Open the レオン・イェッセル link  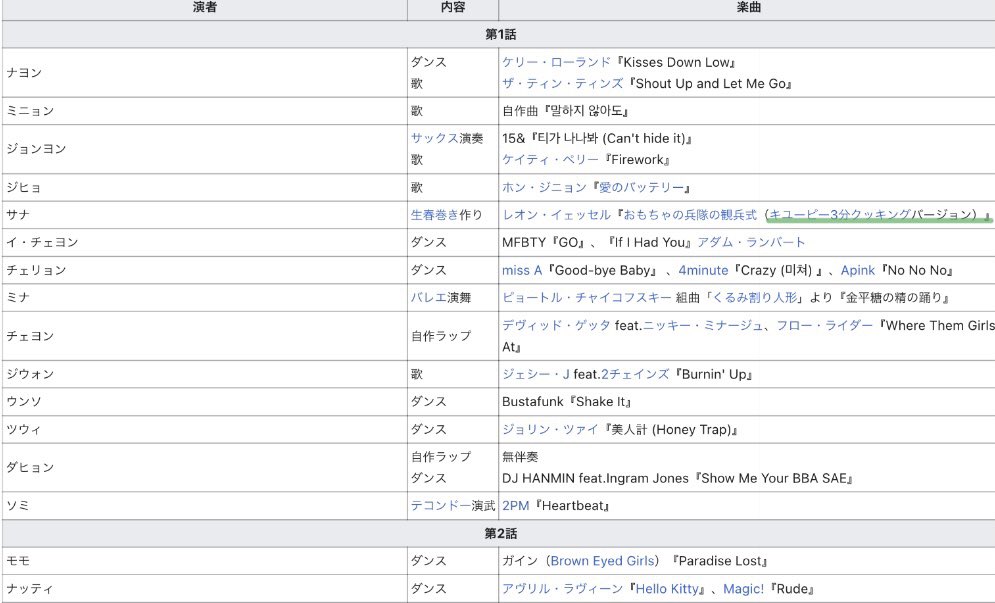click(x=556, y=215)
